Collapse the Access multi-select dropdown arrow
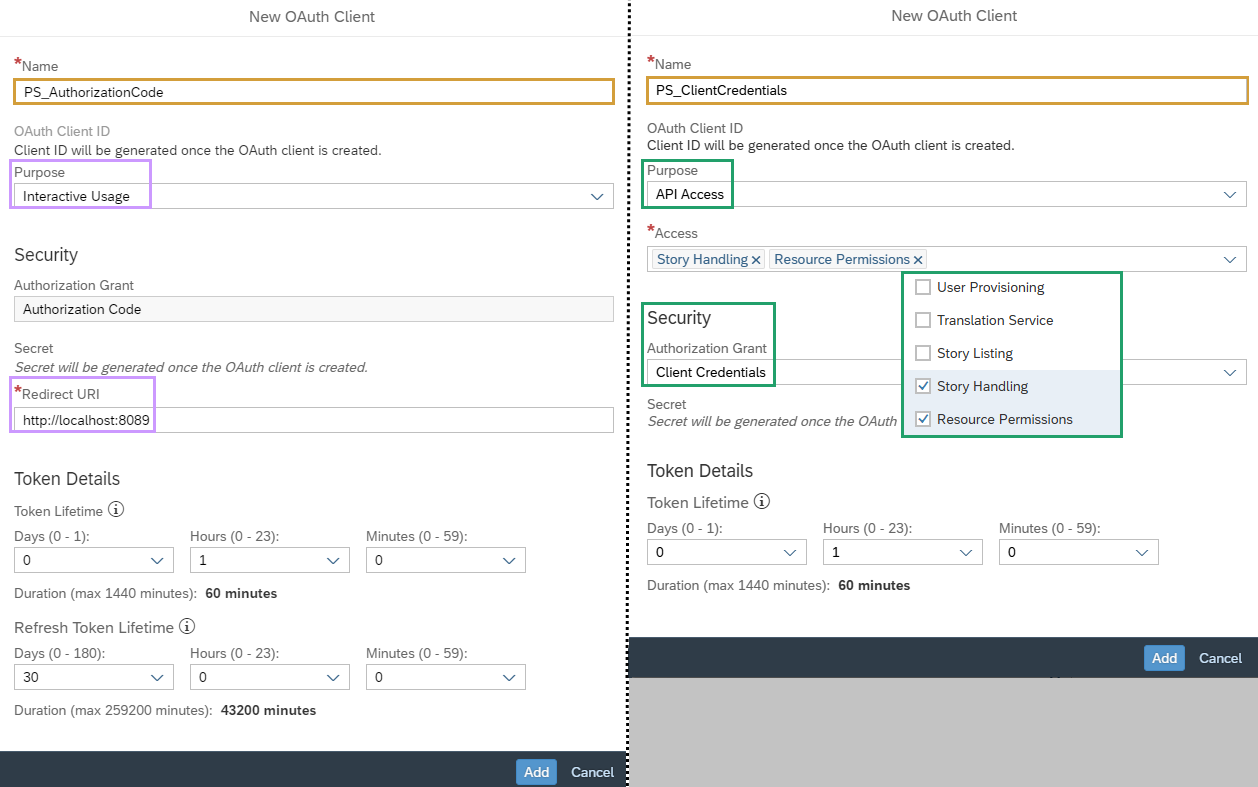Image resolution: width=1258 pixels, height=787 pixels. pos(1230,259)
